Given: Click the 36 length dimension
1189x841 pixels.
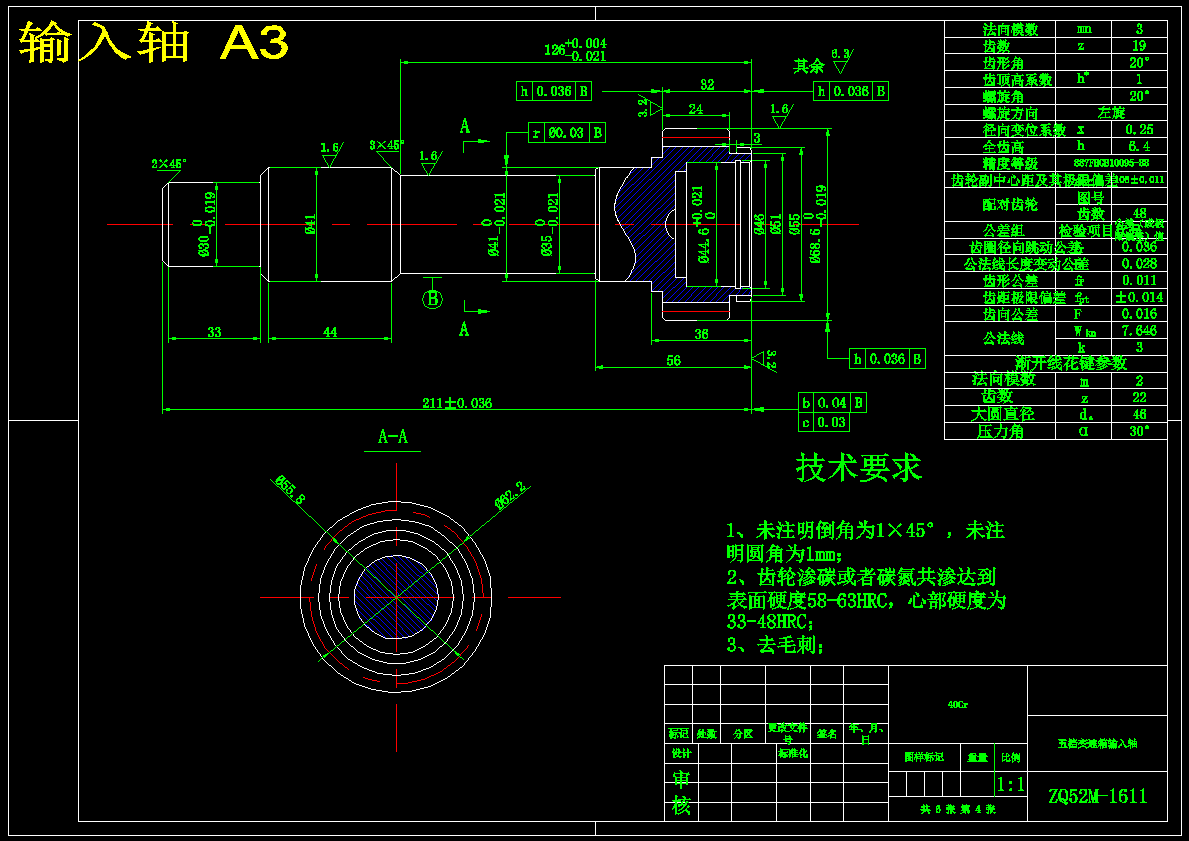Looking at the screenshot, I should pos(701,334).
